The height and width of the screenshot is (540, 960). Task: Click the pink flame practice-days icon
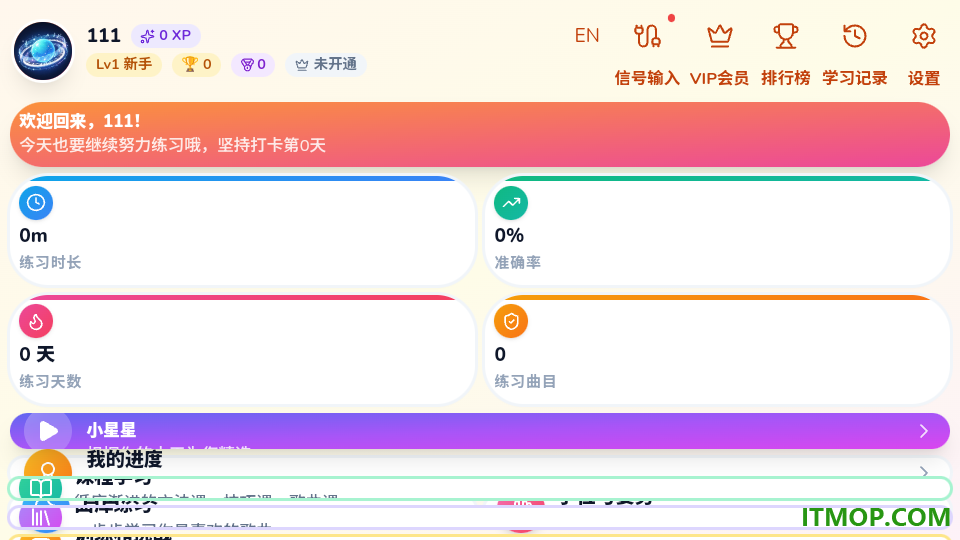point(36,321)
